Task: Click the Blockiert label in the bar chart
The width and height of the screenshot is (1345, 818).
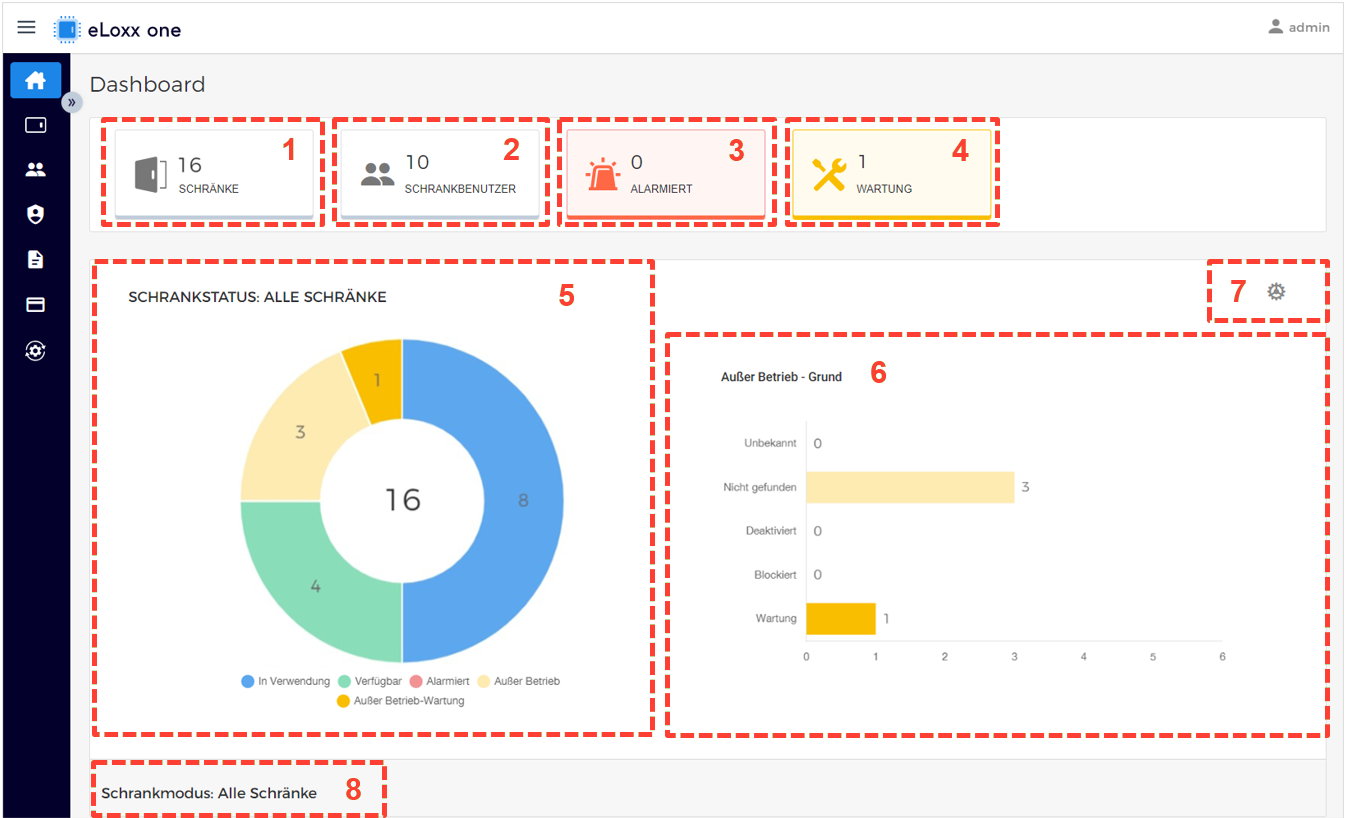Action: tap(775, 575)
